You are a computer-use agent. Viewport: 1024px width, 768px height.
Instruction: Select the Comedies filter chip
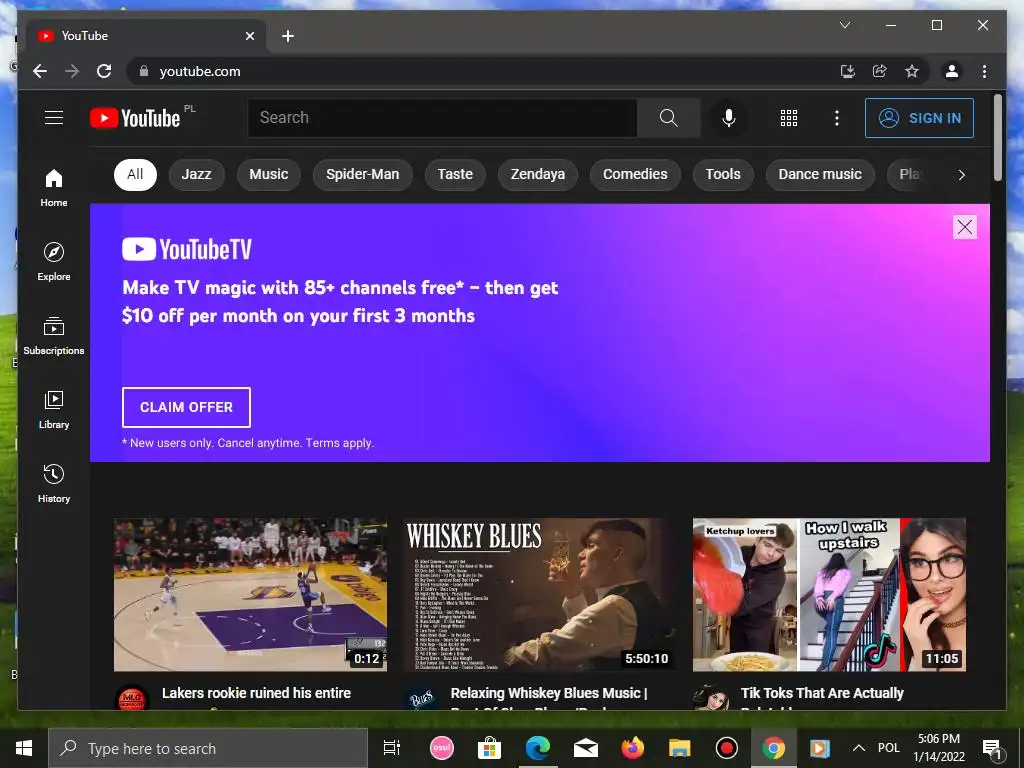(x=635, y=174)
